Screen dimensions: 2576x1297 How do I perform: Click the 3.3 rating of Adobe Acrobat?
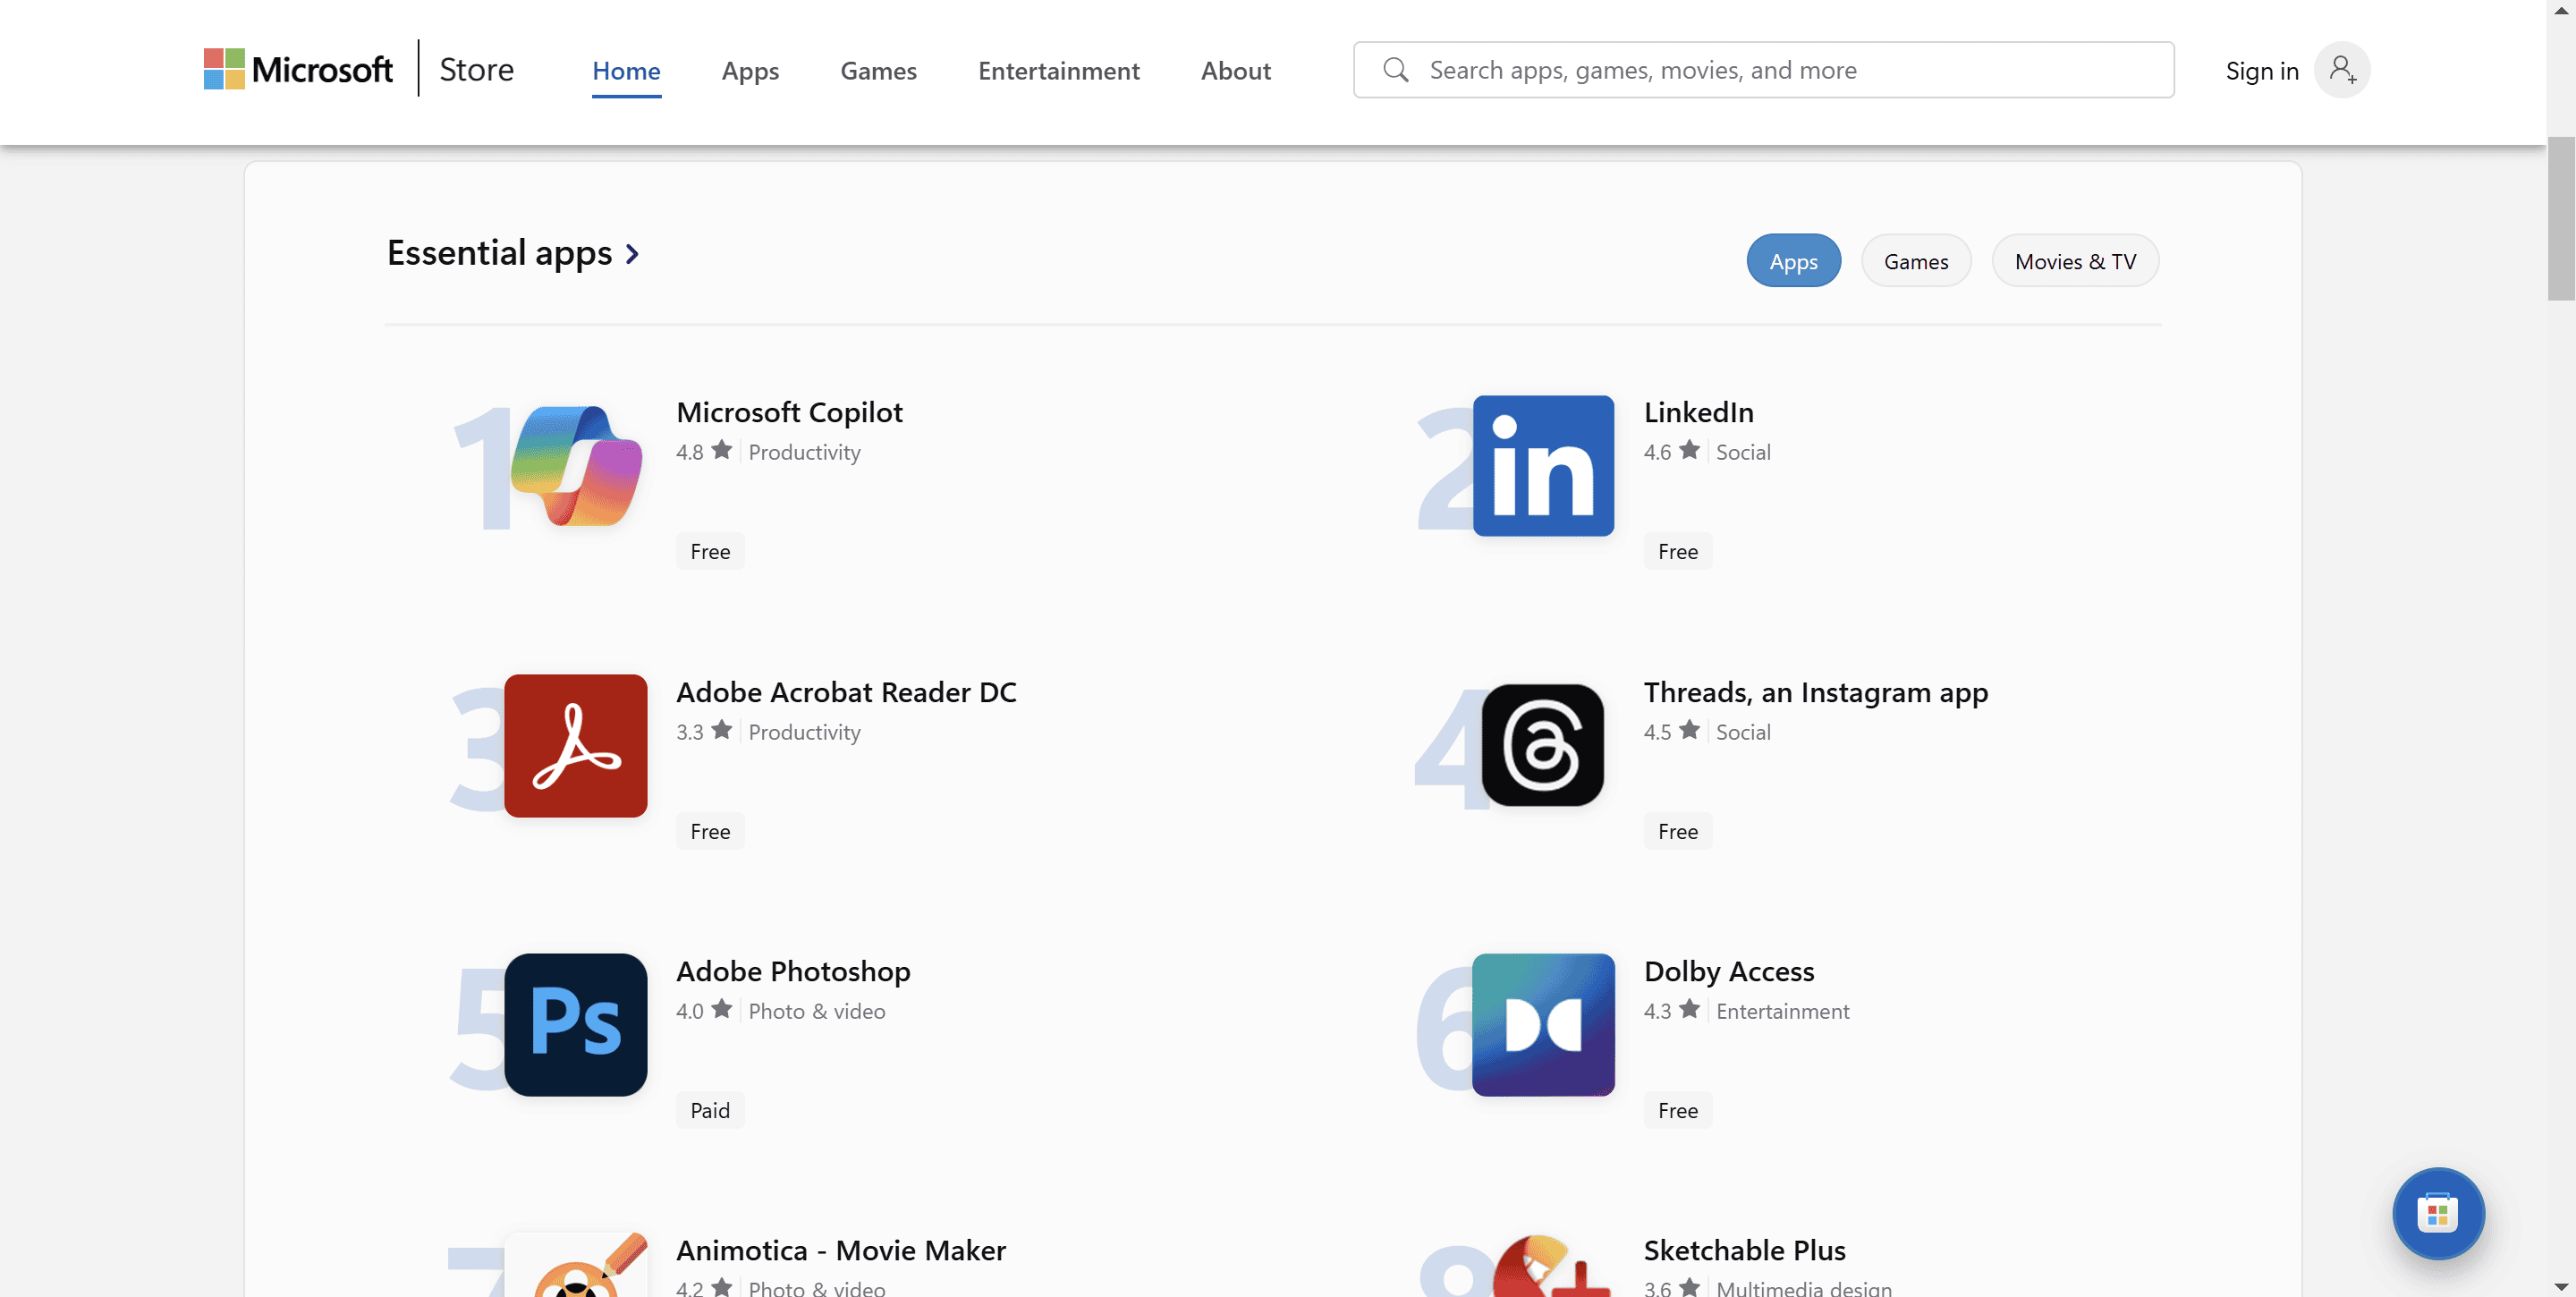(704, 731)
